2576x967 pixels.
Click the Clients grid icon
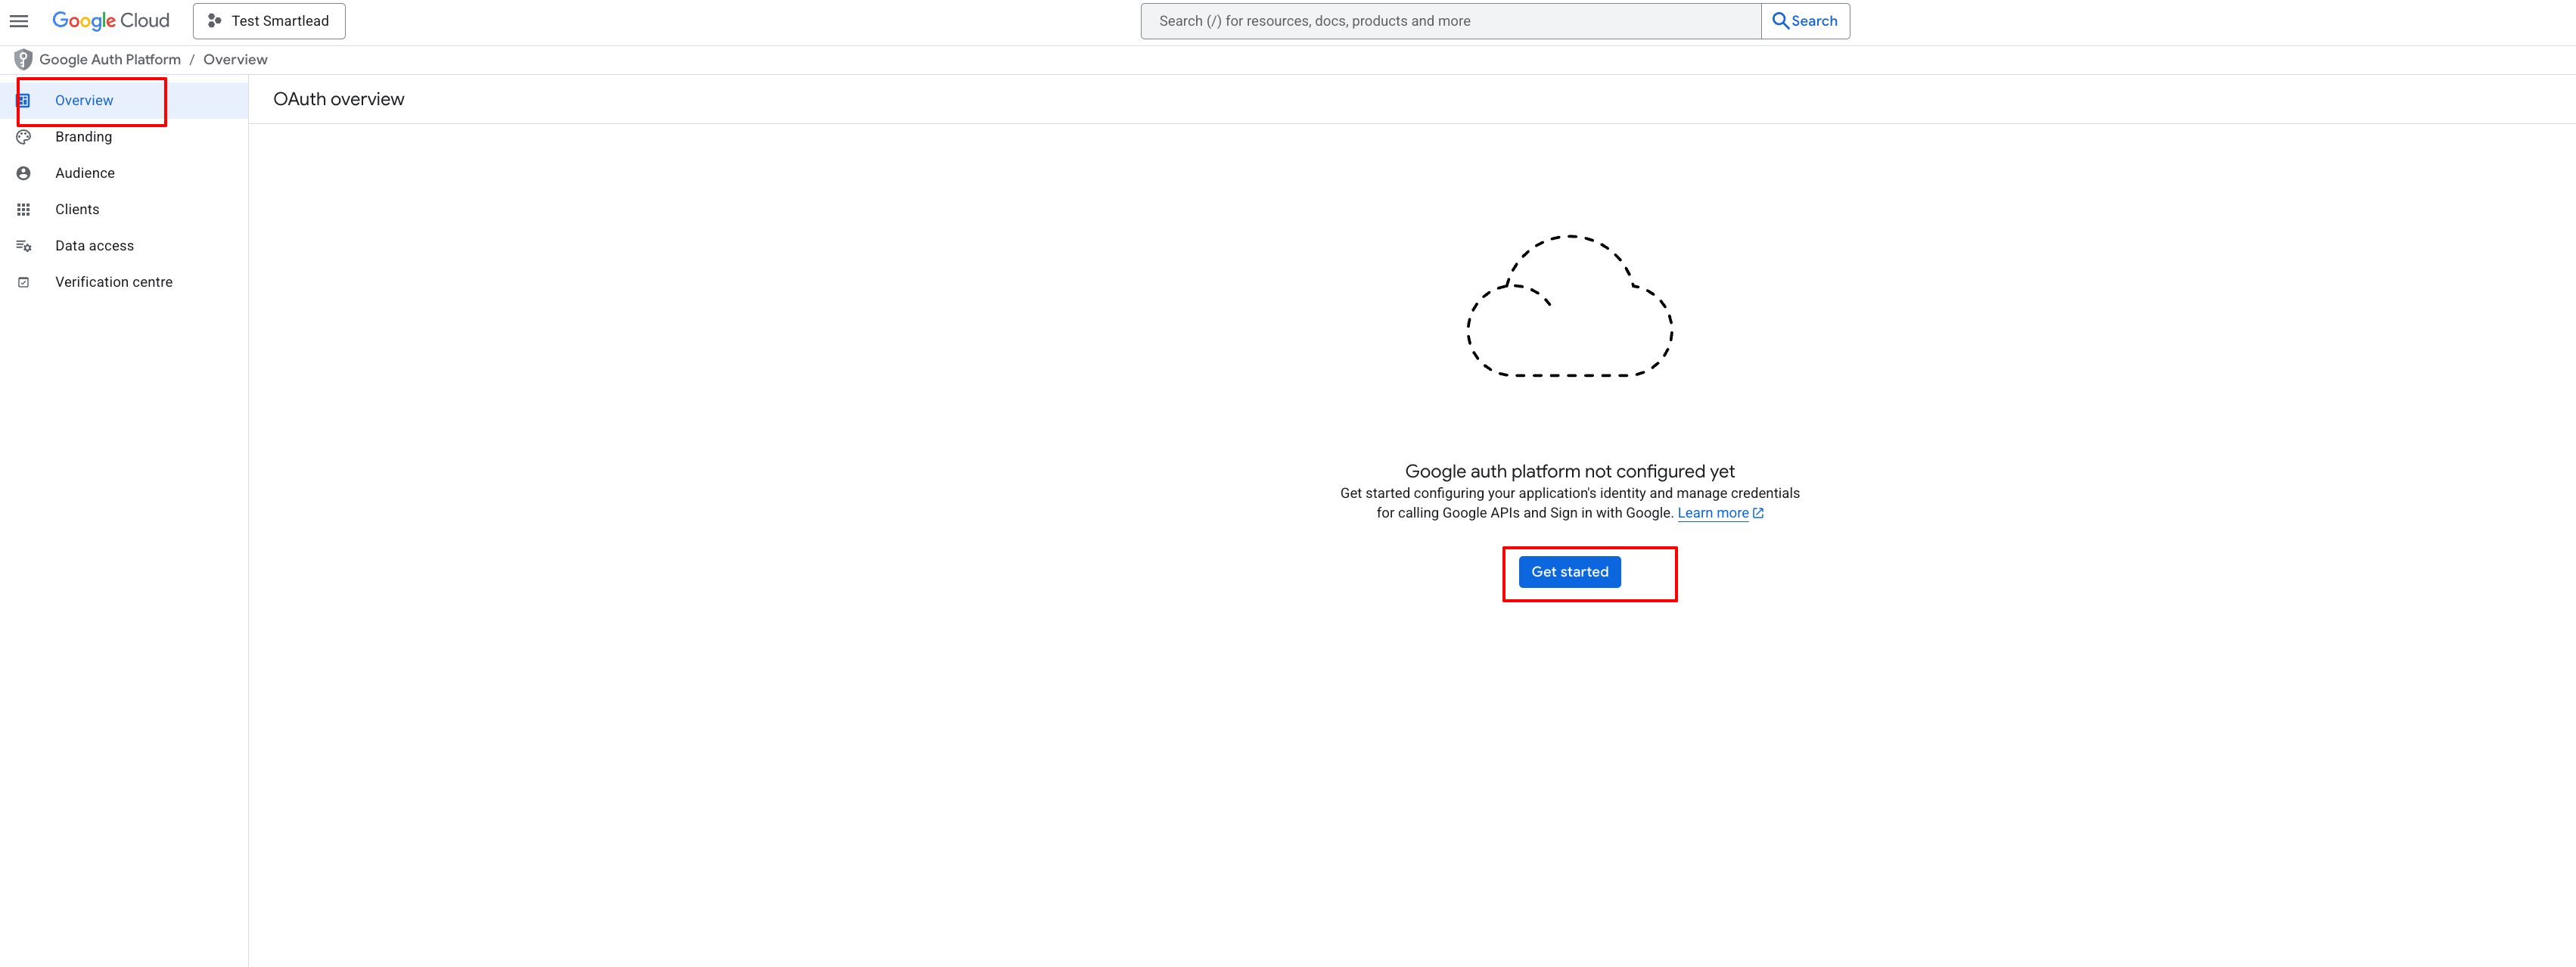pyautogui.click(x=24, y=210)
